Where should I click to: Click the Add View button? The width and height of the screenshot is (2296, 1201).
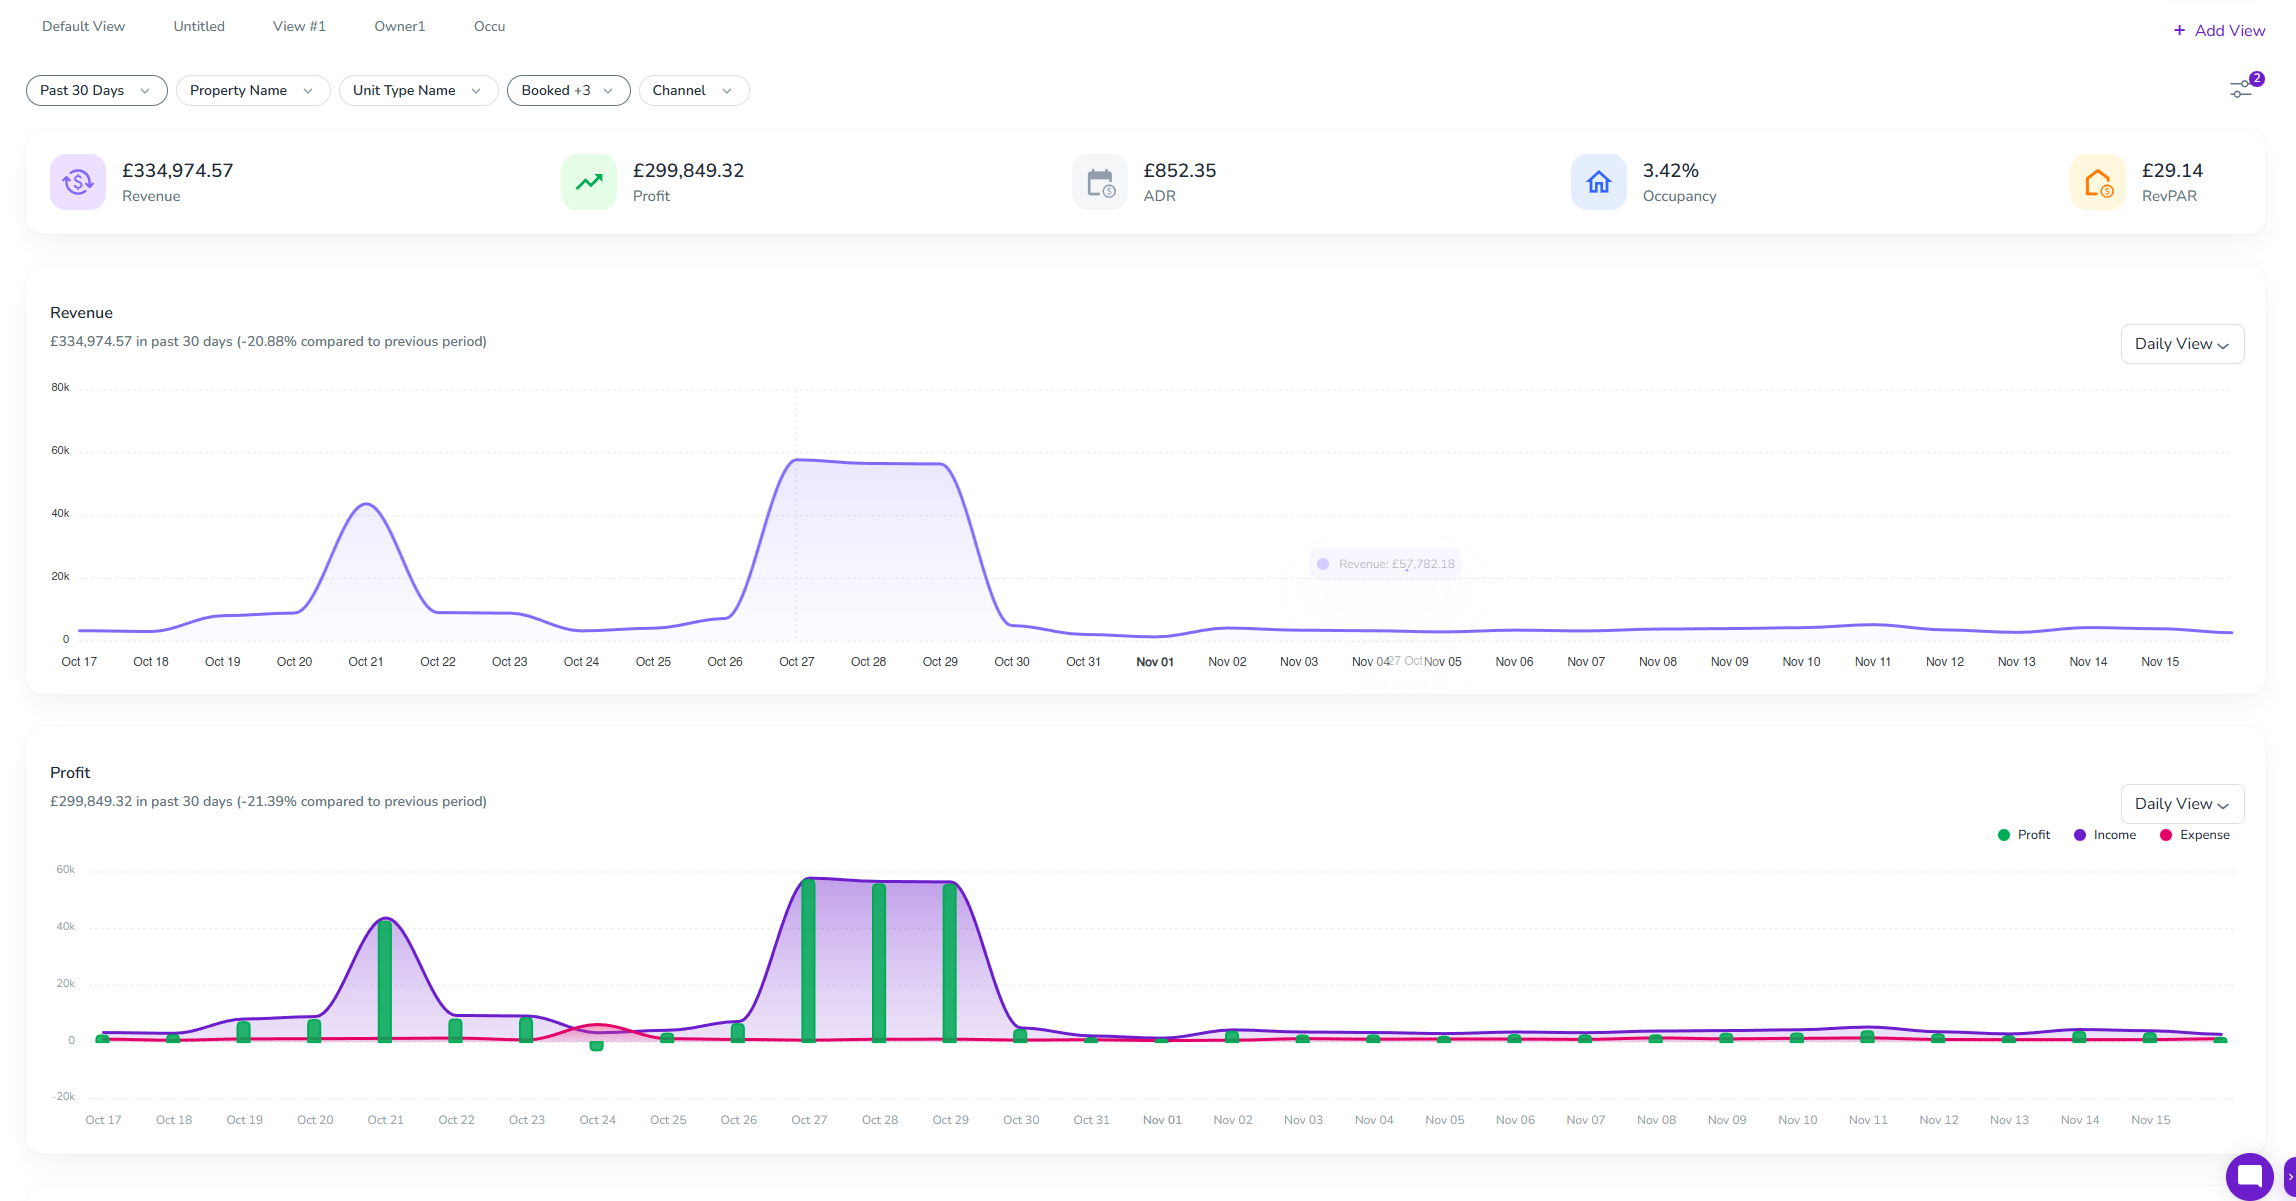click(x=2219, y=30)
